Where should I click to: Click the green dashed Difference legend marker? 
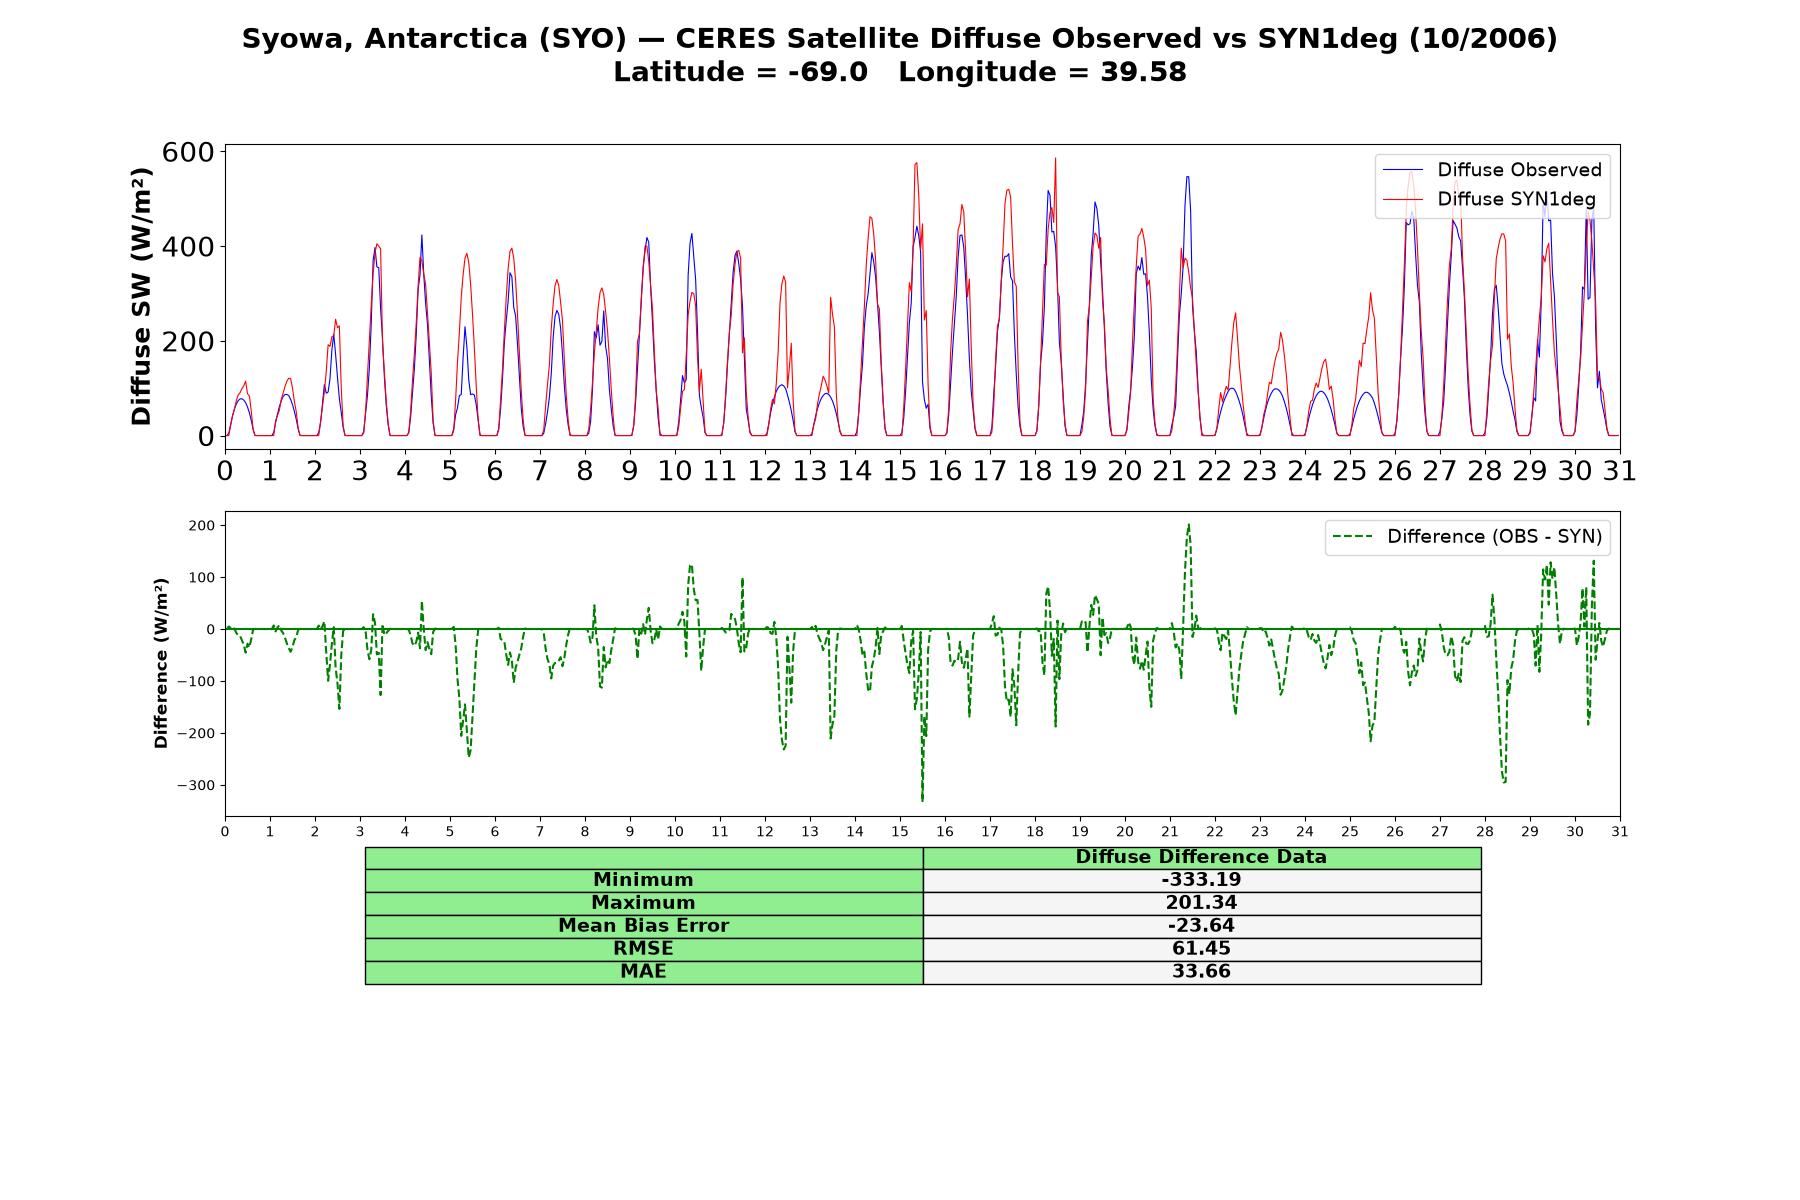coord(1353,537)
